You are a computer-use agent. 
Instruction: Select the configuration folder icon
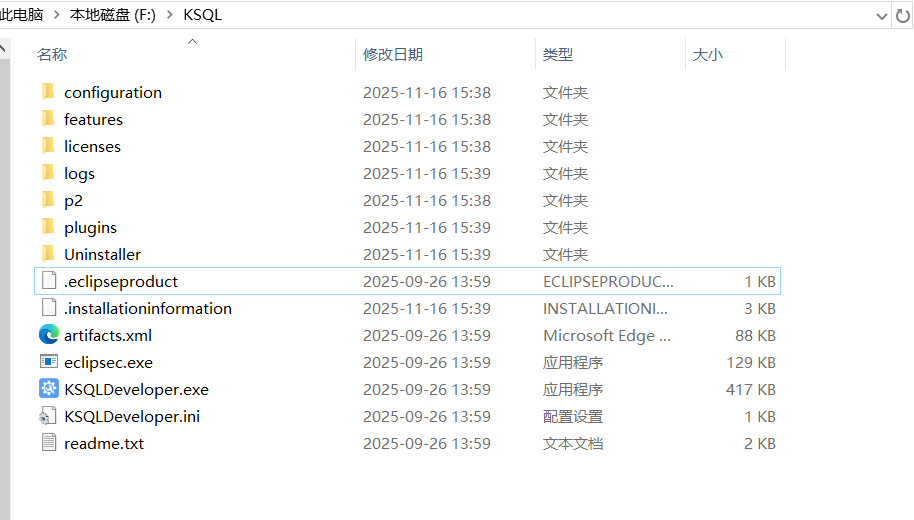[48, 92]
